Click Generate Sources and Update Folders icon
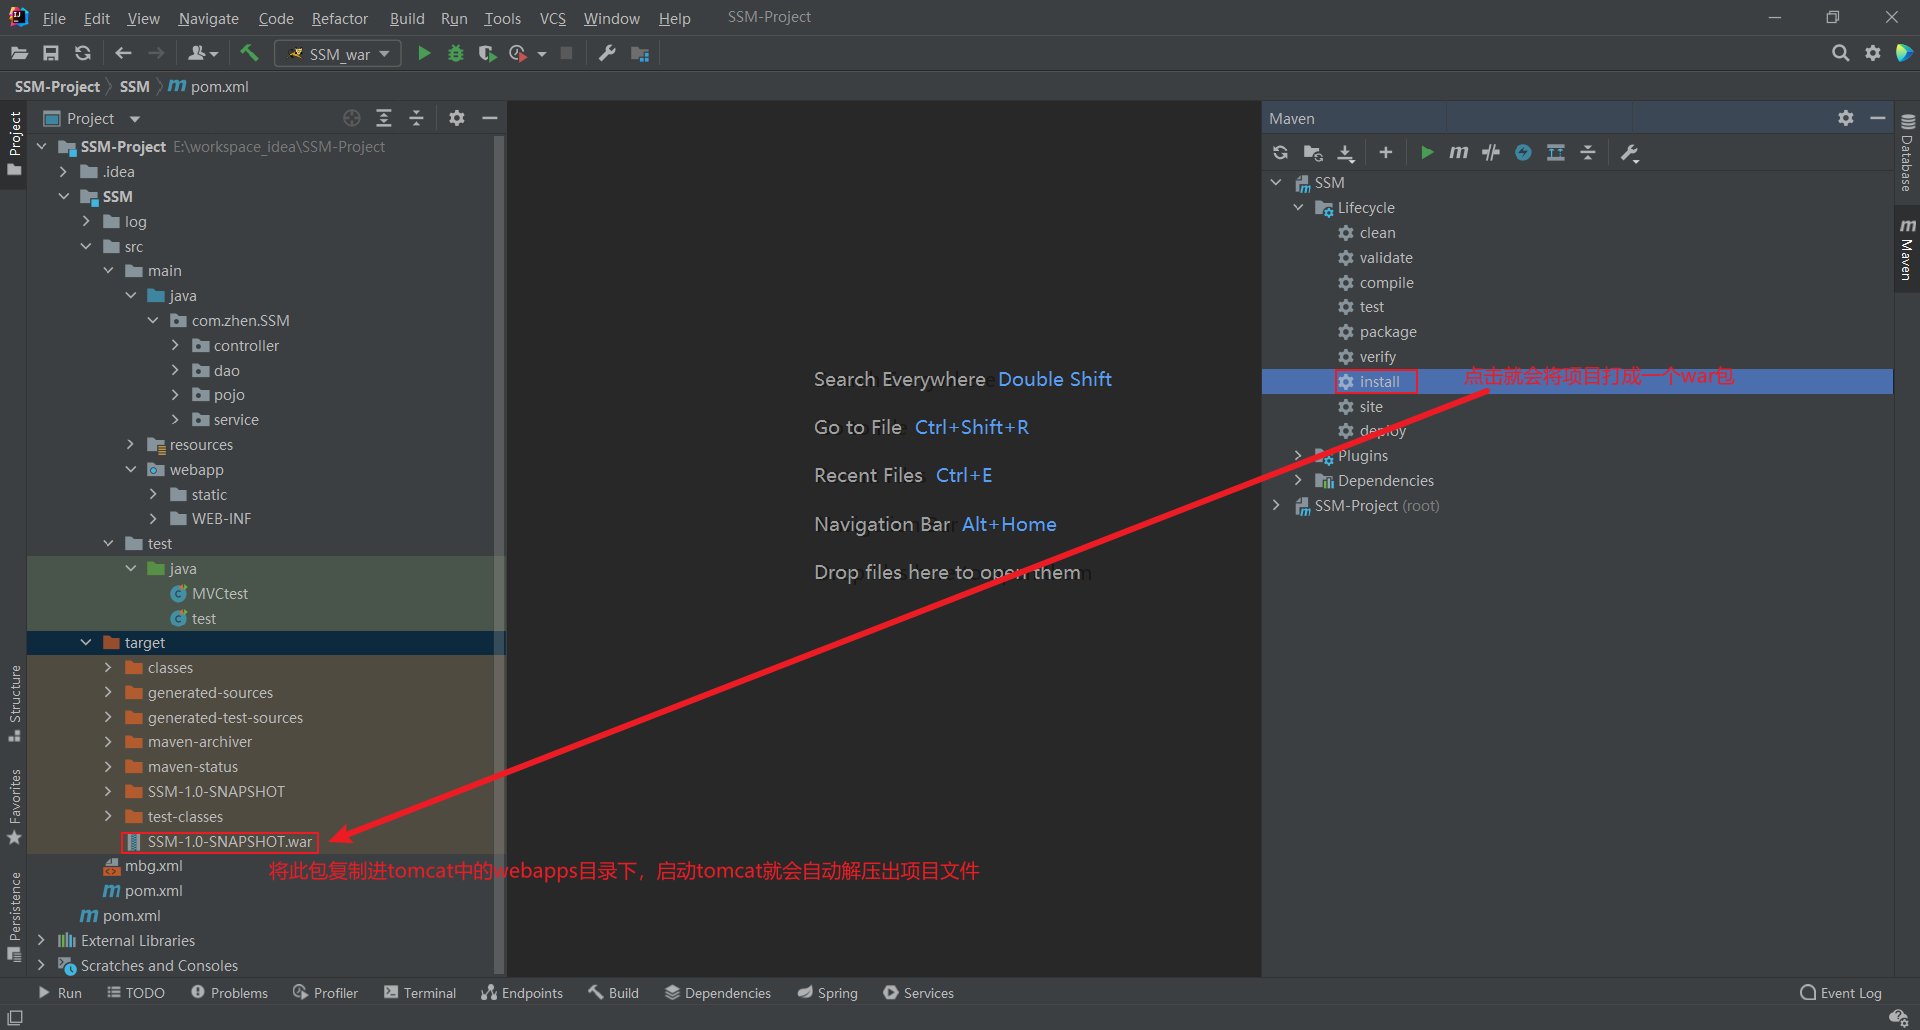 coord(1313,152)
